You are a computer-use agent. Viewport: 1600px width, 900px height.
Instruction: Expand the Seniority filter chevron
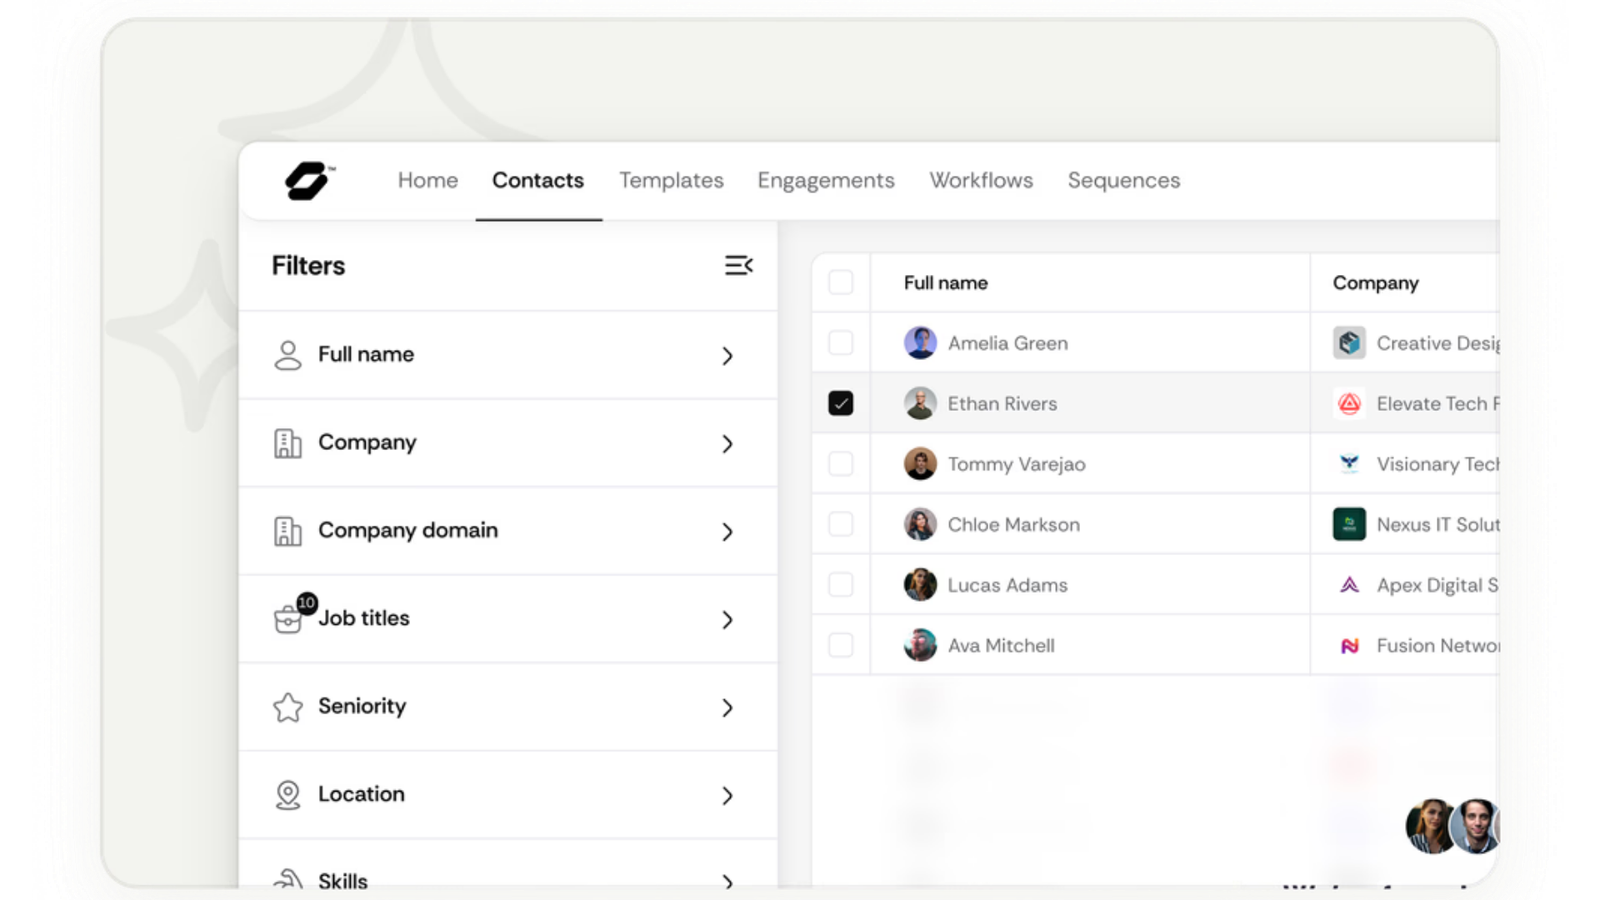pos(727,708)
